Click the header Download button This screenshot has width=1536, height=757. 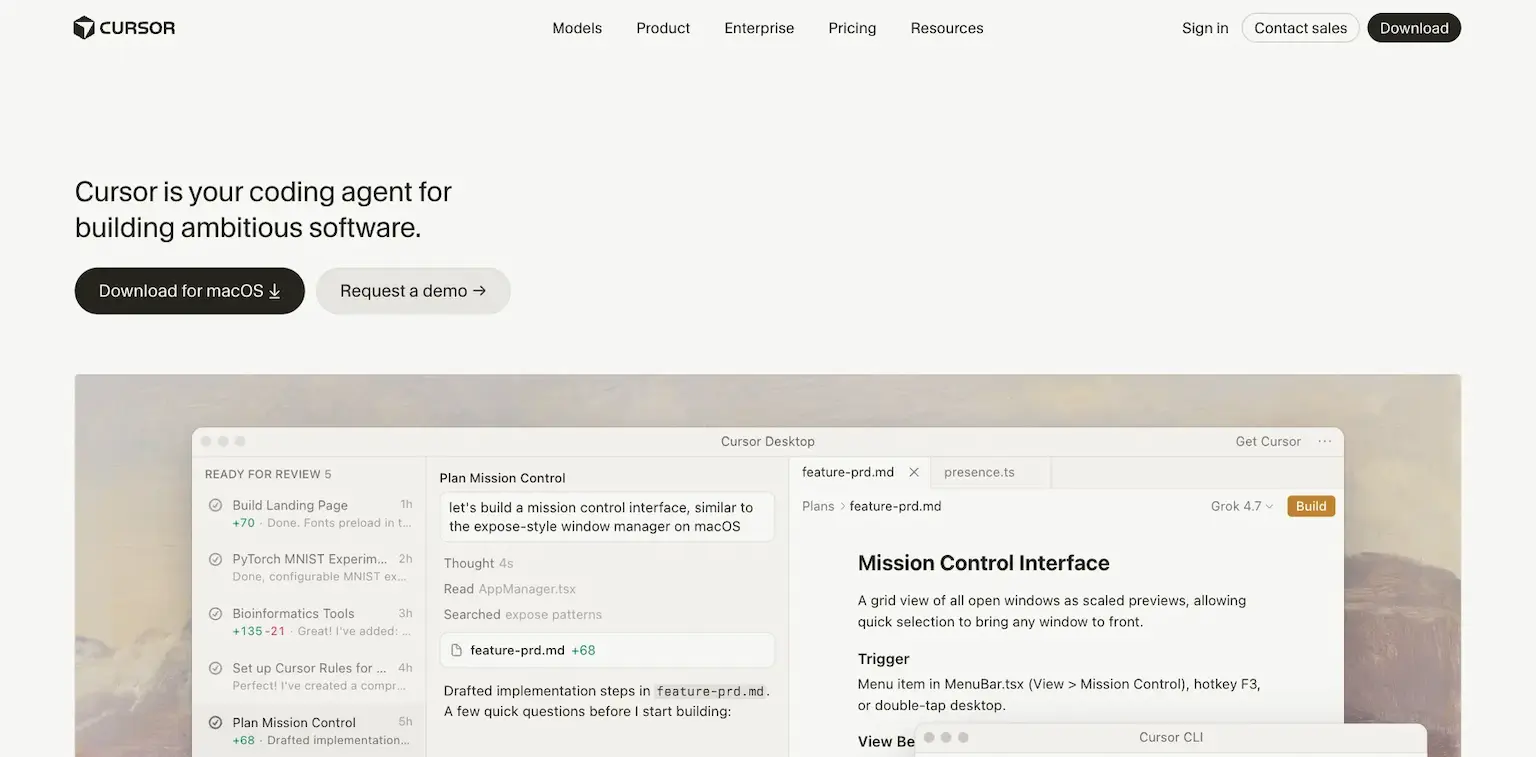pyautogui.click(x=1414, y=28)
